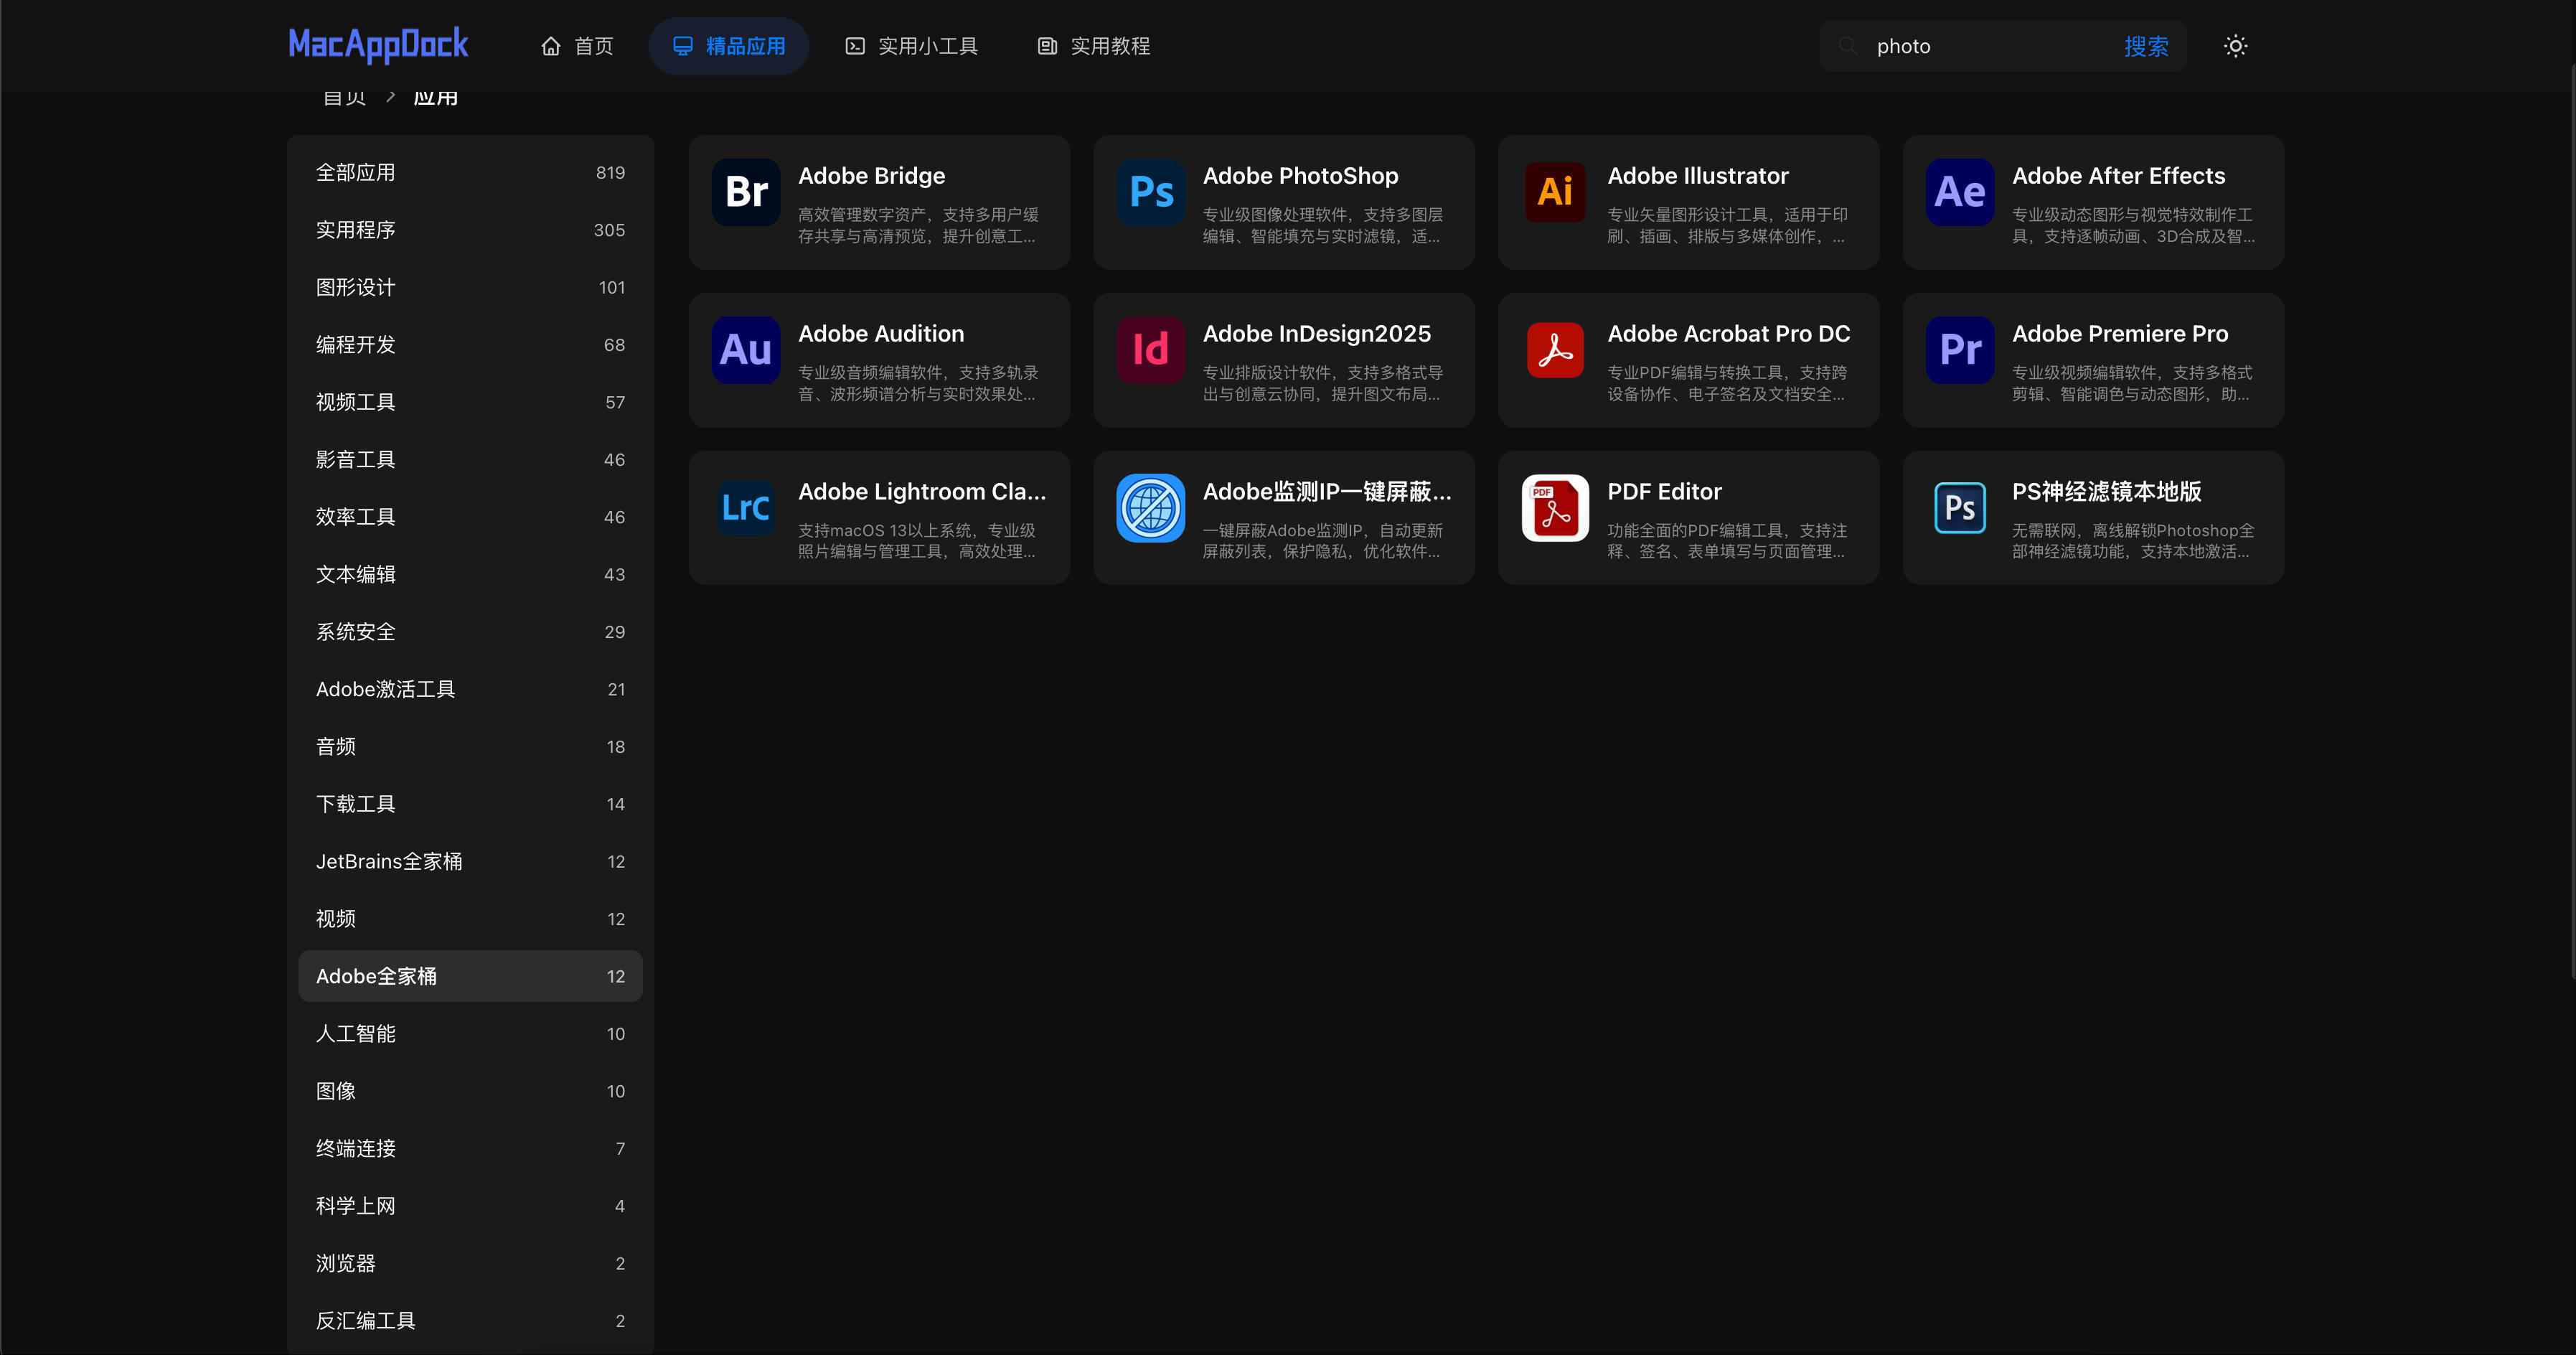Open the PS神经滤镜本地版 app card

[x=2093, y=518]
